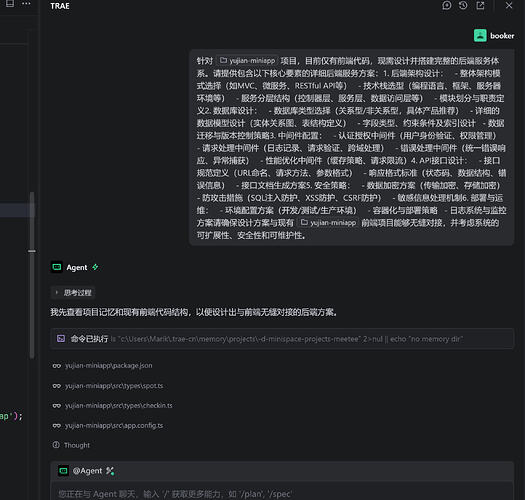
Task: Click the terminal icon next to 命令已执行
Action: click(61, 339)
